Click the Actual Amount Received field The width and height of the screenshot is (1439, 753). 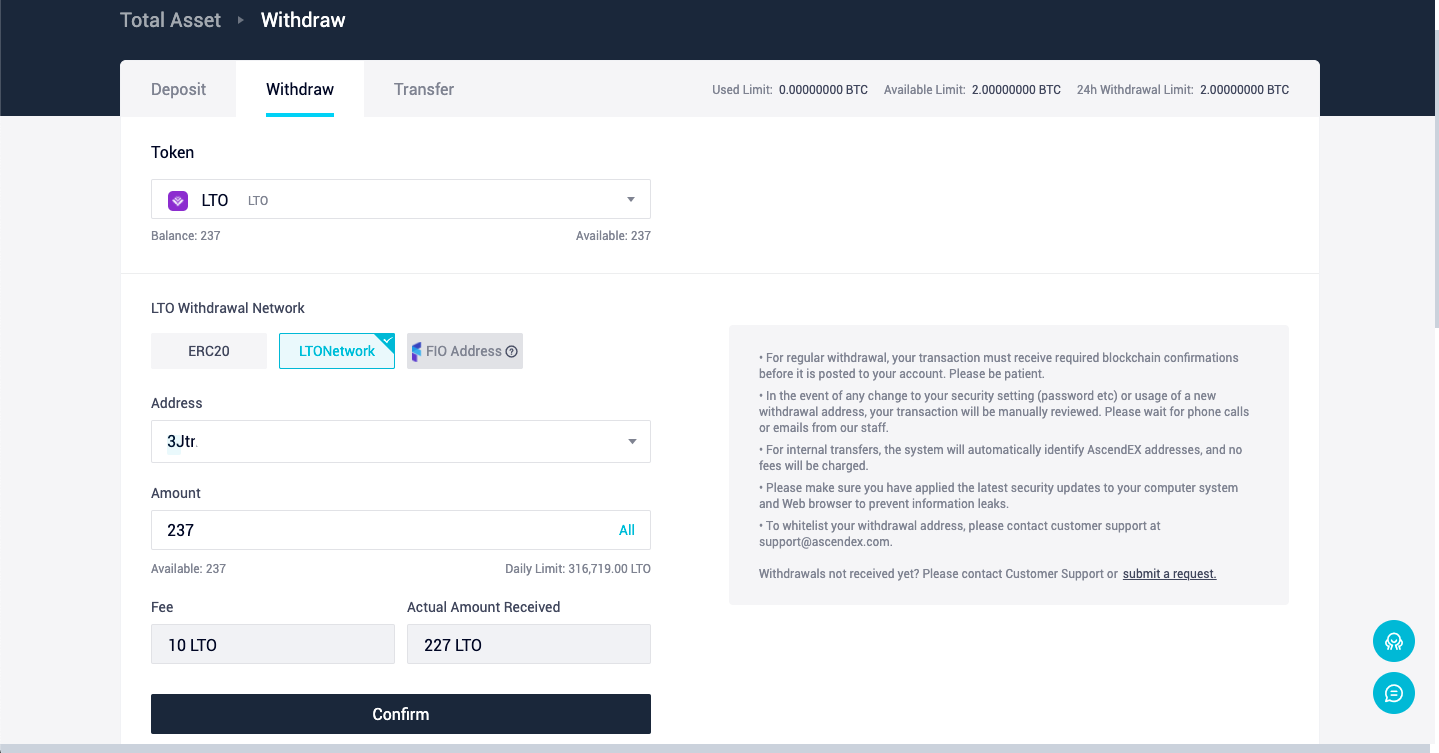point(529,644)
